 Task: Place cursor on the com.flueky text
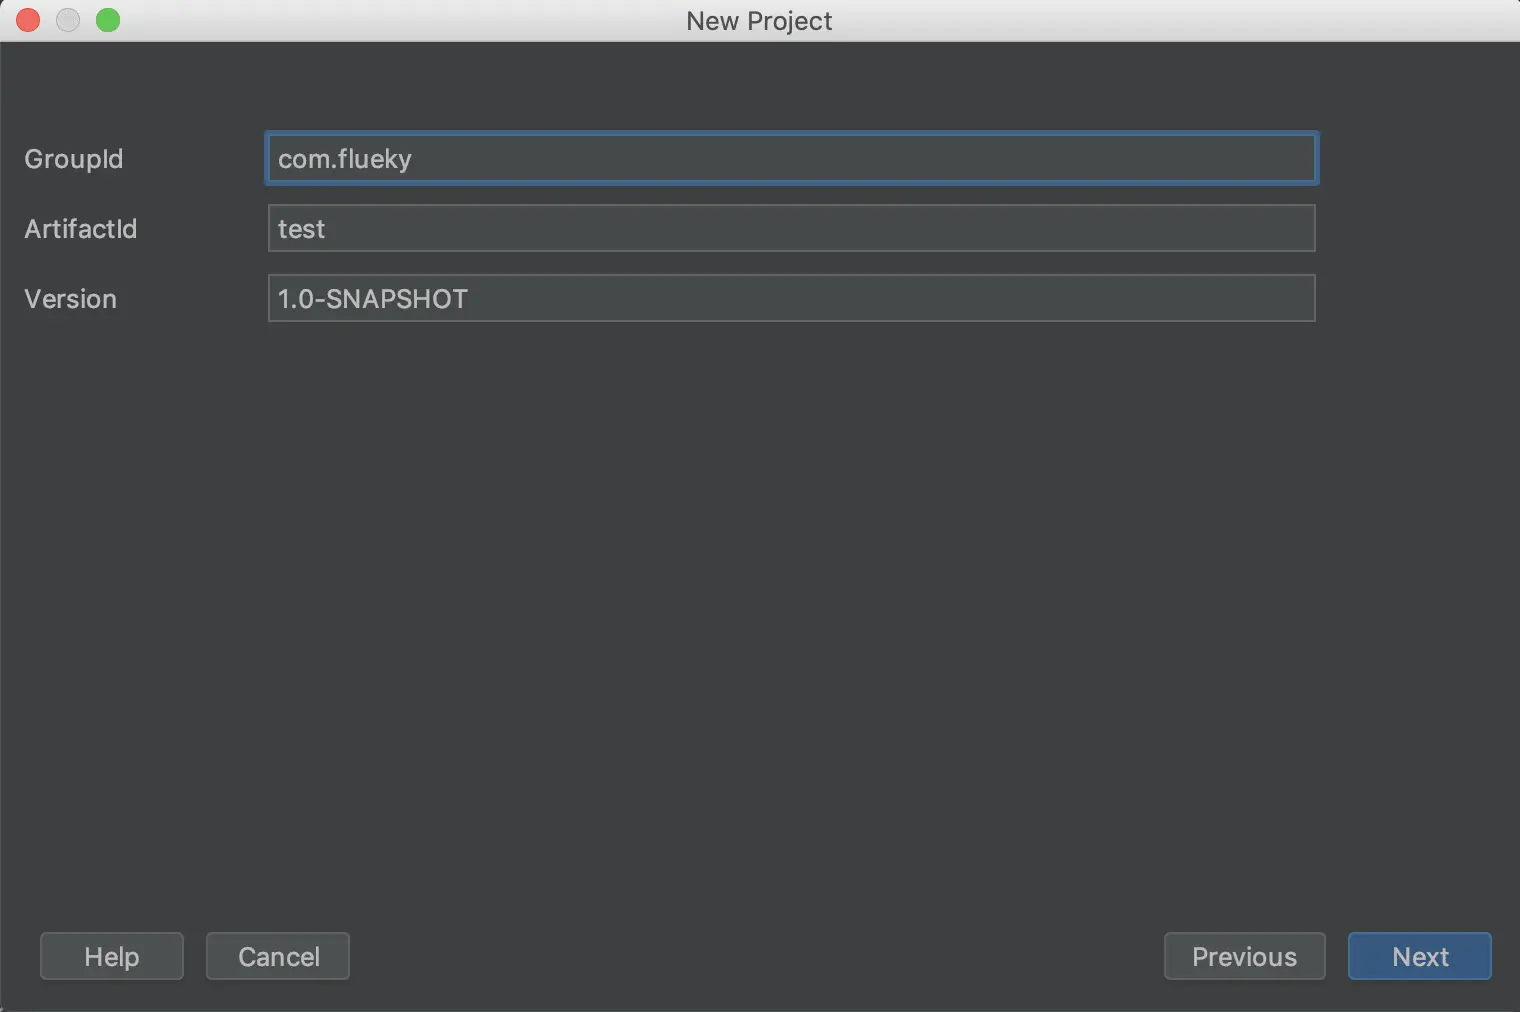pos(345,159)
